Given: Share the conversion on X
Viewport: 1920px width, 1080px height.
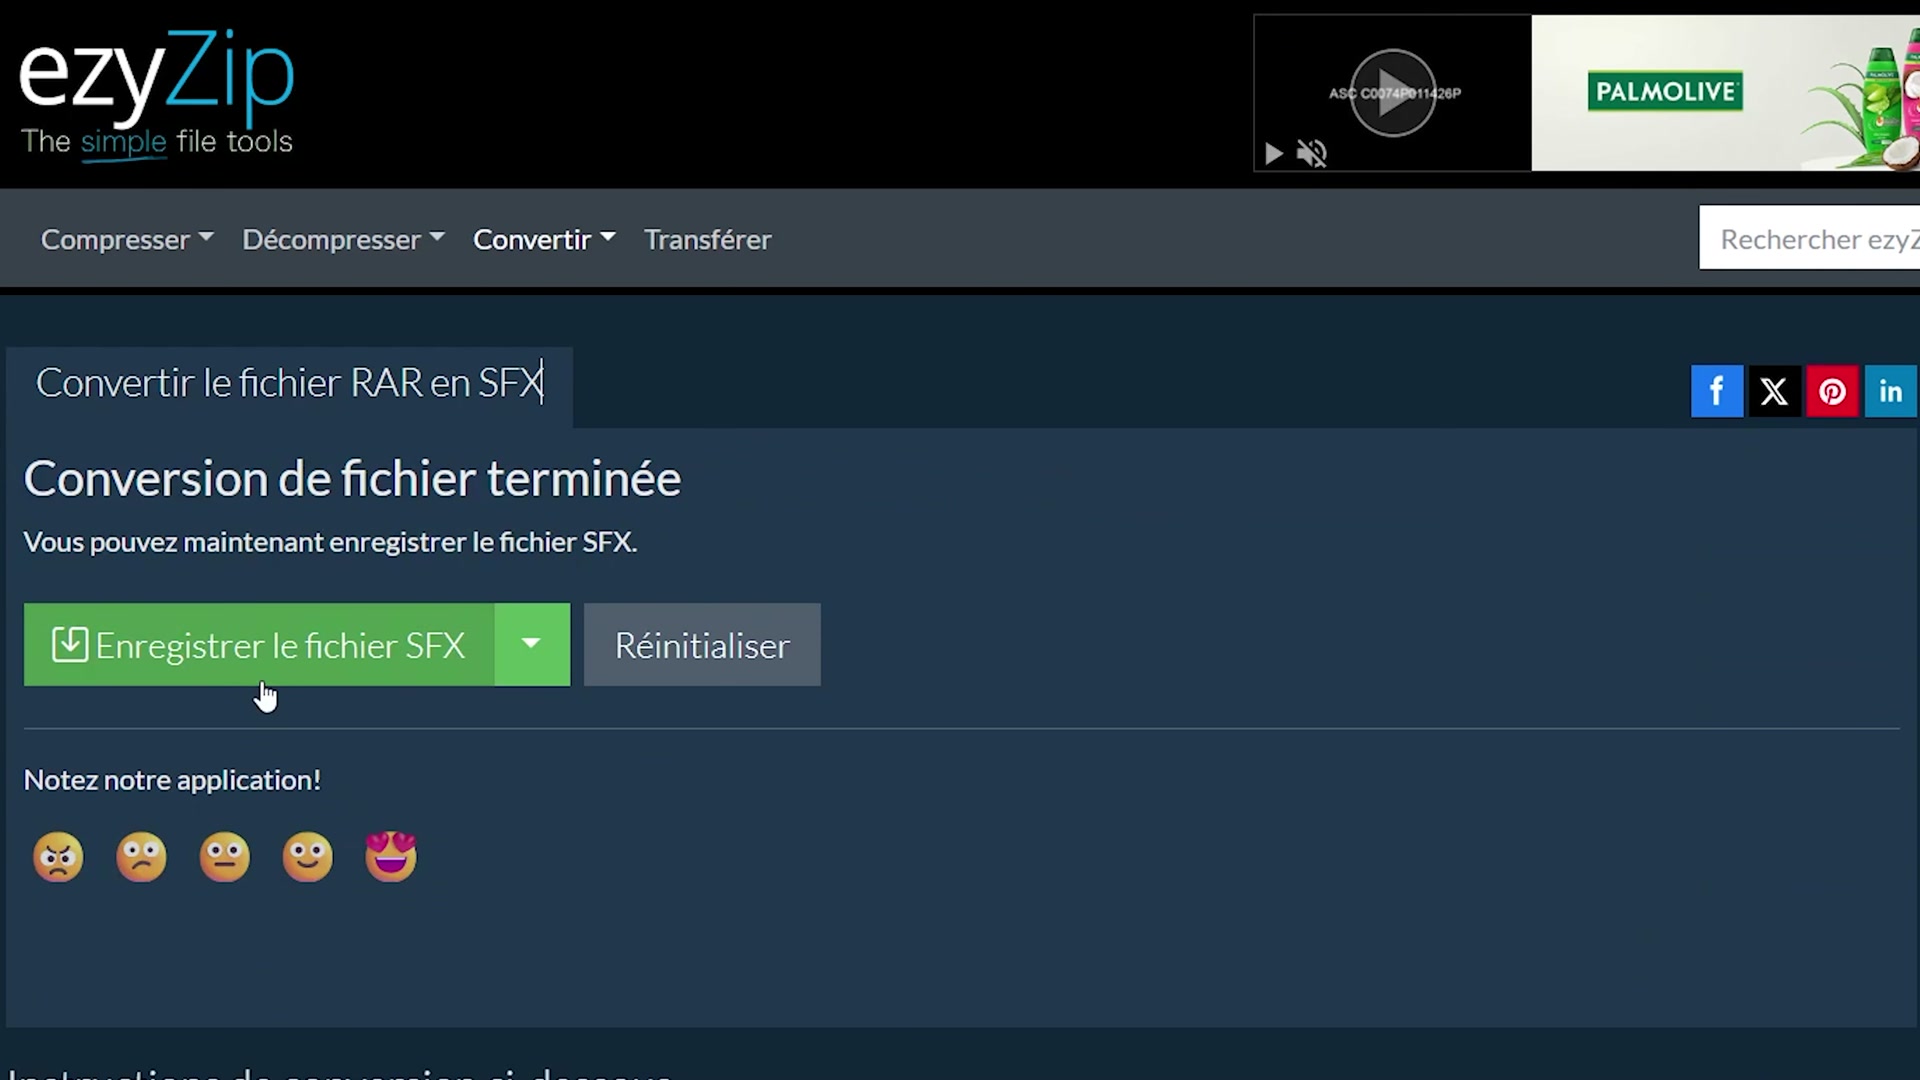Looking at the screenshot, I should [x=1774, y=391].
